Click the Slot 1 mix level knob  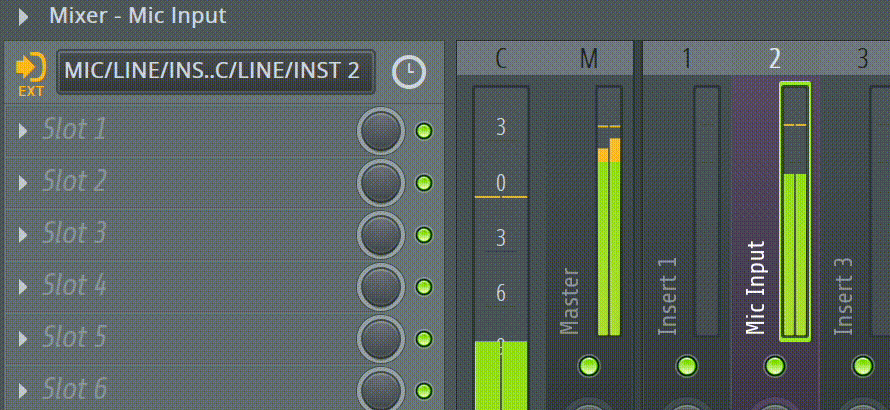tap(381, 131)
